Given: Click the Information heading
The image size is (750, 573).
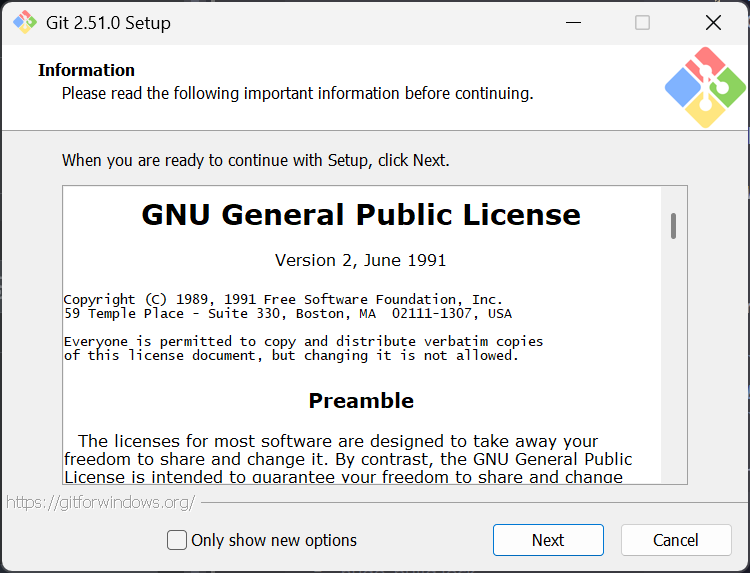Looking at the screenshot, I should tap(86, 70).
